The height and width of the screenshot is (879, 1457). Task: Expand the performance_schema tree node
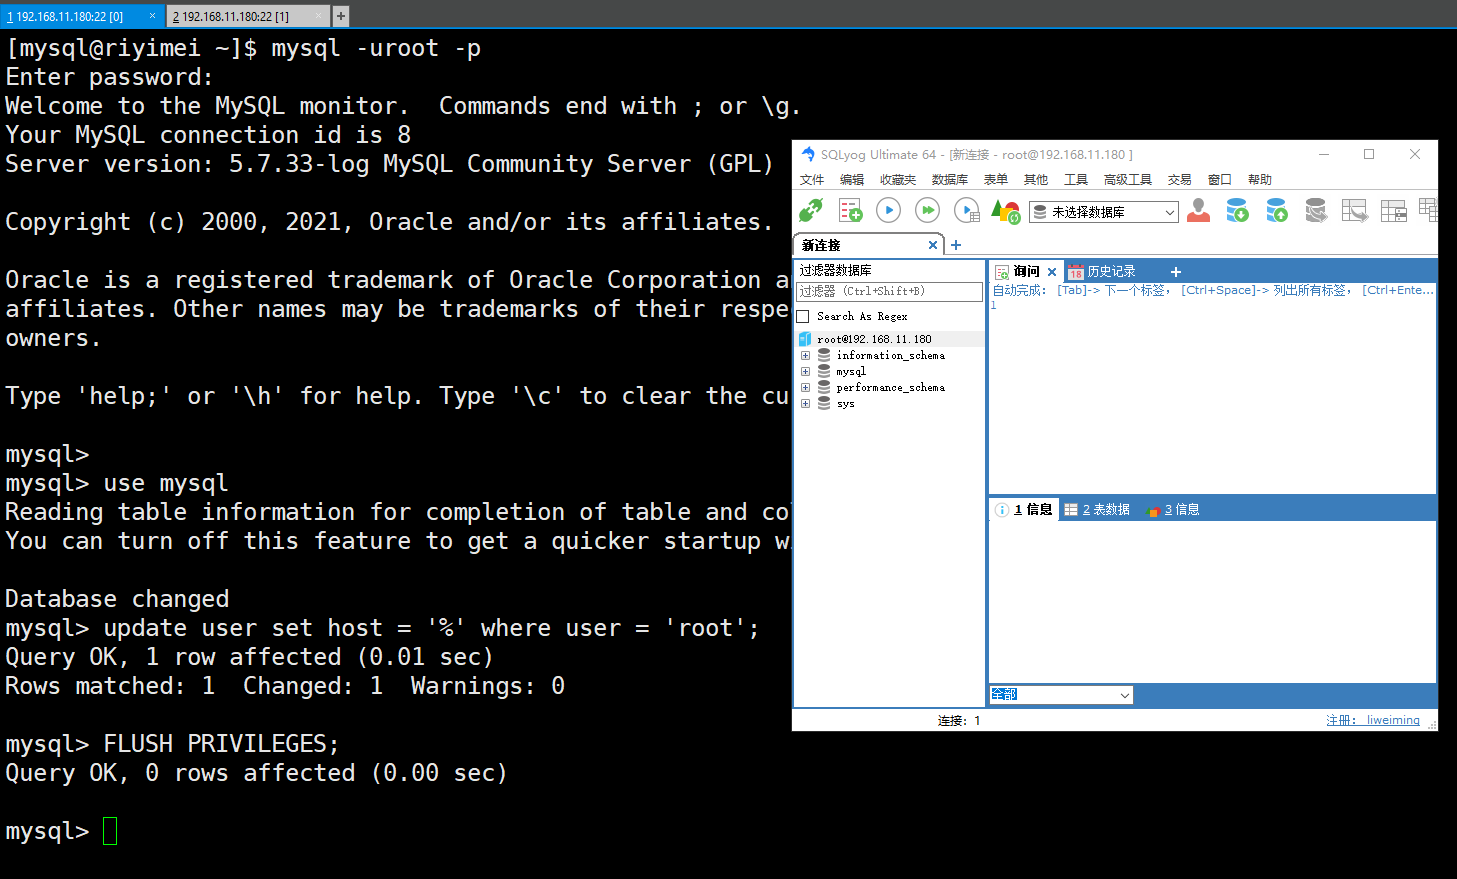pos(805,387)
